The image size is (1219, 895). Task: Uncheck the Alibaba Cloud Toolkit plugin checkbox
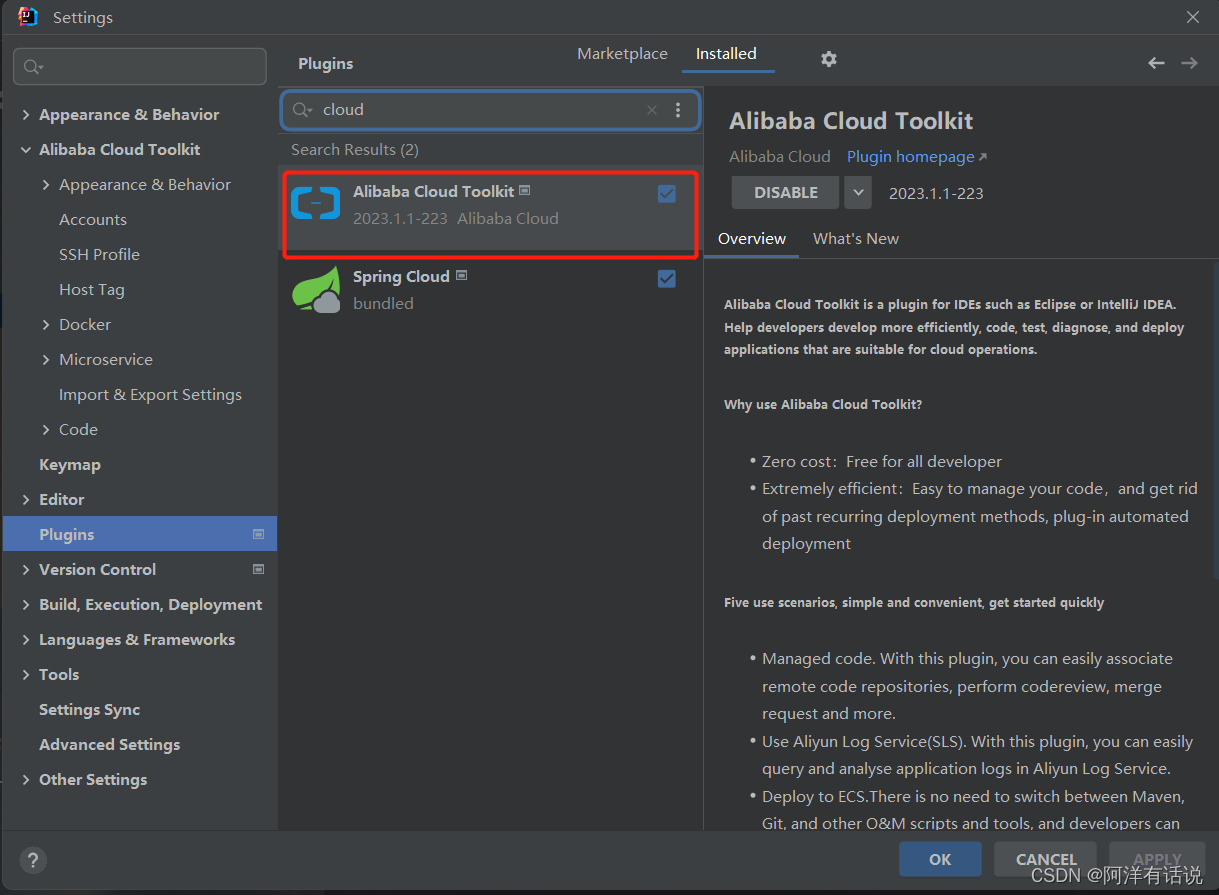(667, 194)
